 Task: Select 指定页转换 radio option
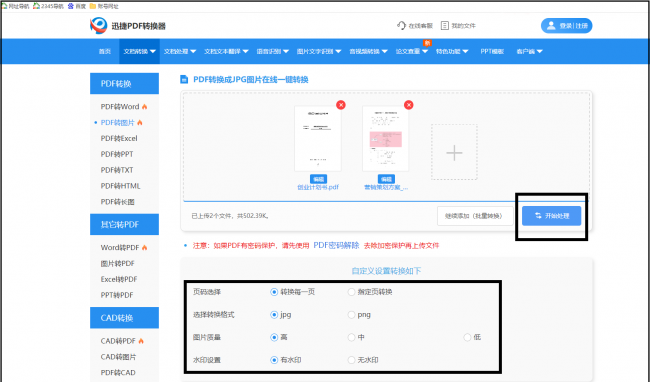351,292
